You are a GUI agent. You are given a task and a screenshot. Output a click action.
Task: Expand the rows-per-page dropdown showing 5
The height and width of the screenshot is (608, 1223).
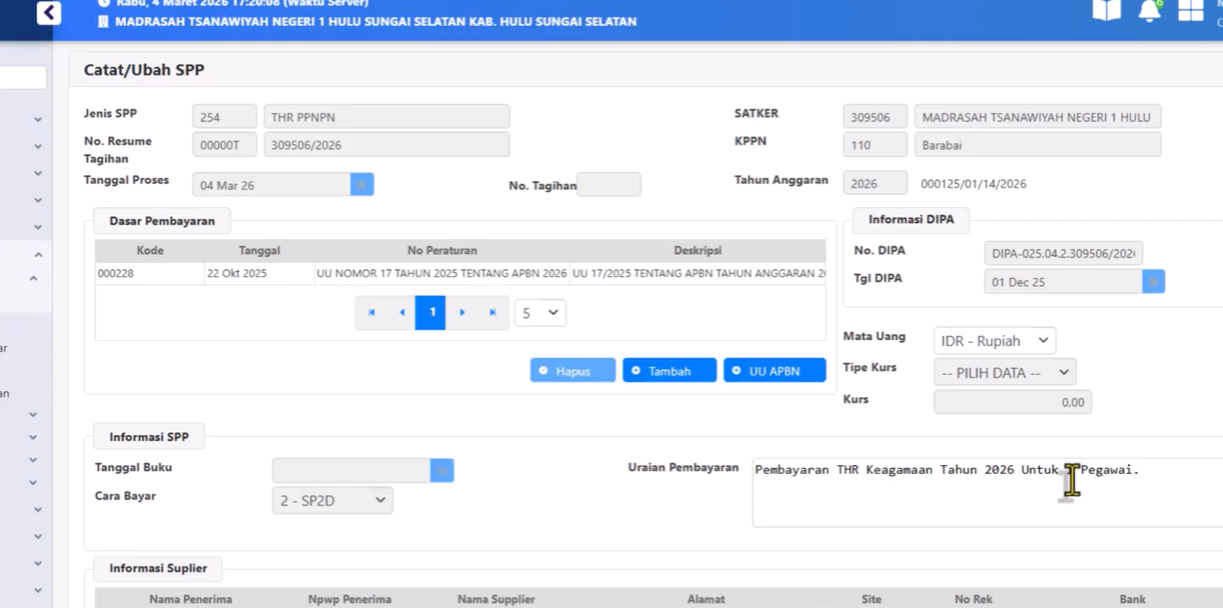pyautogui.click(x=540, y=313)
